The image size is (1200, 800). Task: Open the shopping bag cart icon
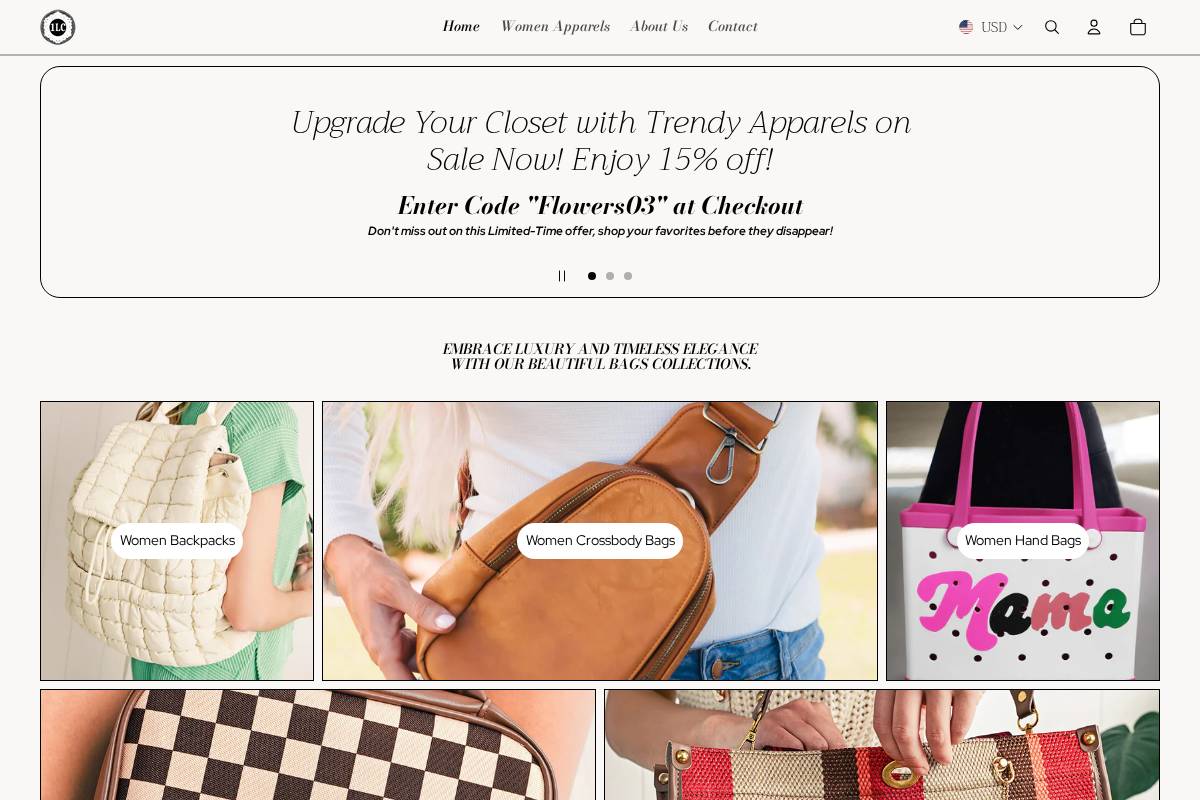coord(1138,27)
